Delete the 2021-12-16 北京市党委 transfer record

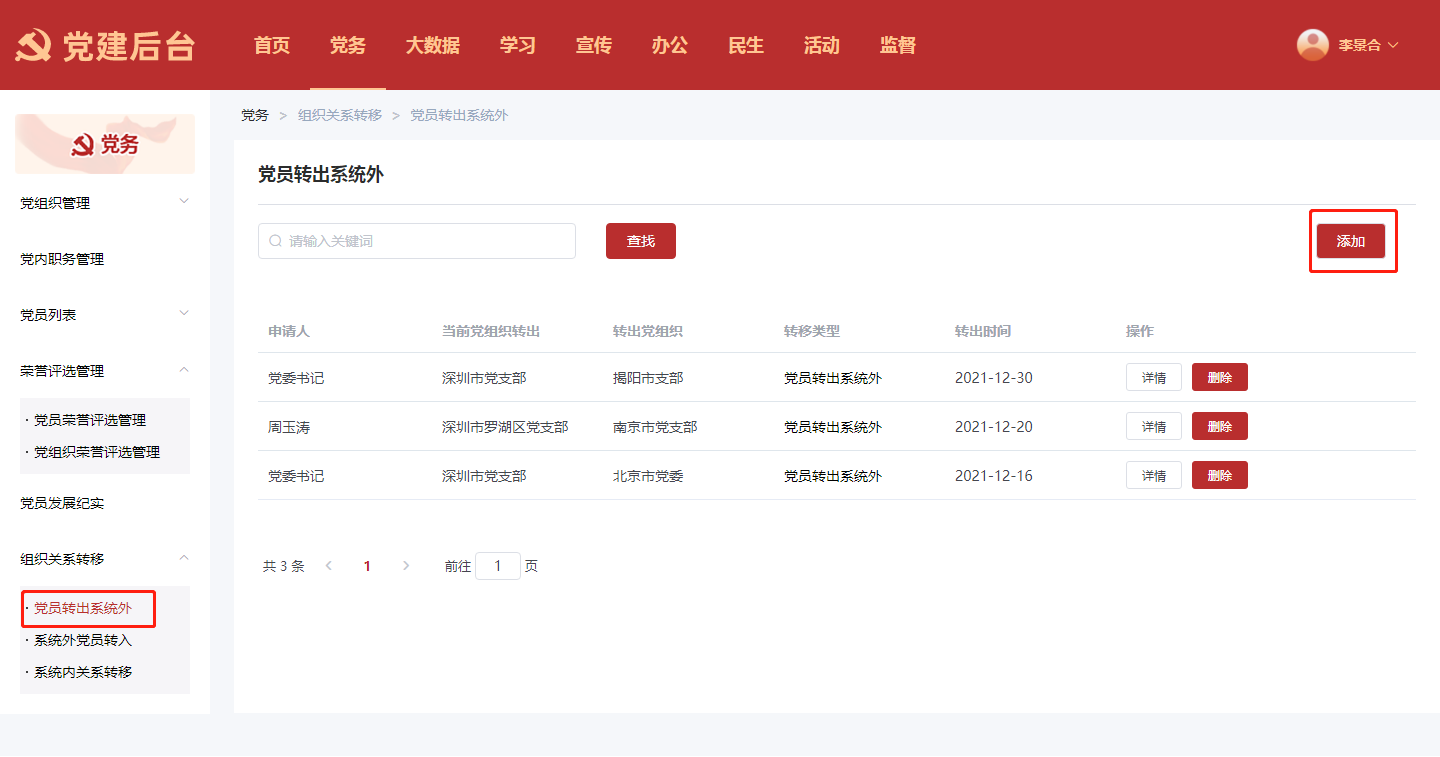1219,476
